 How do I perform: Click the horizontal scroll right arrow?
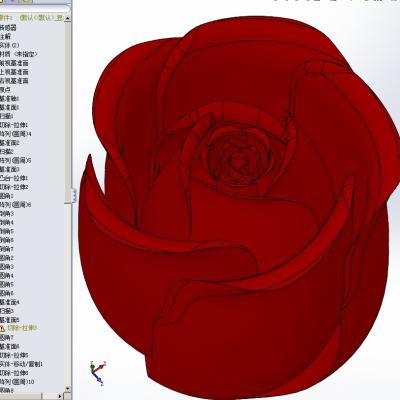click(x=60, y=396)
